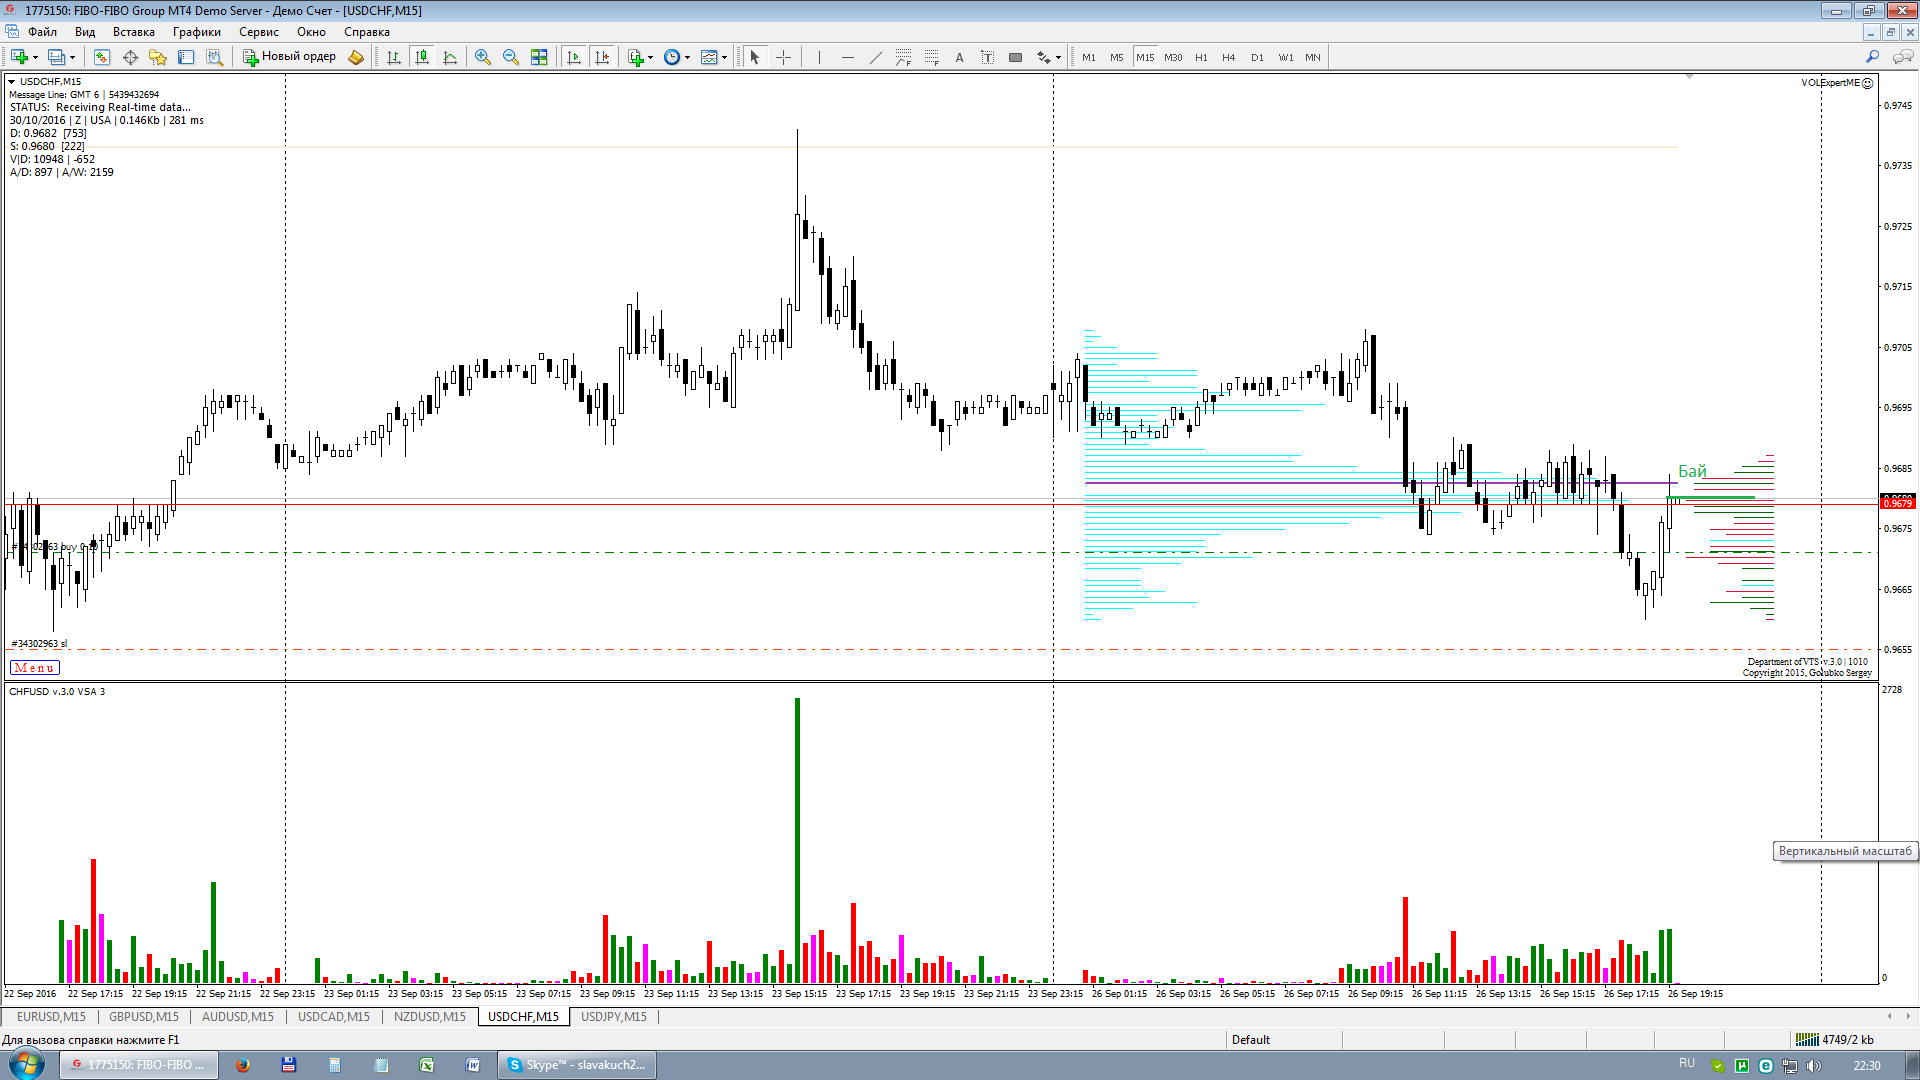Switch timeframe to H1
This screenshot has height=1080, width=1920.
[1201, 57]
